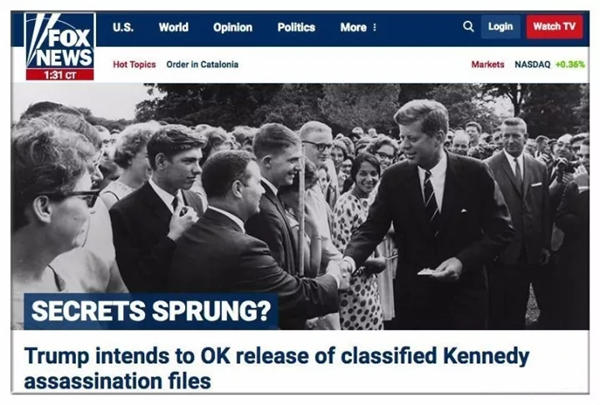
Task: Open the Opinion section
Action: (x=233, y=28)
